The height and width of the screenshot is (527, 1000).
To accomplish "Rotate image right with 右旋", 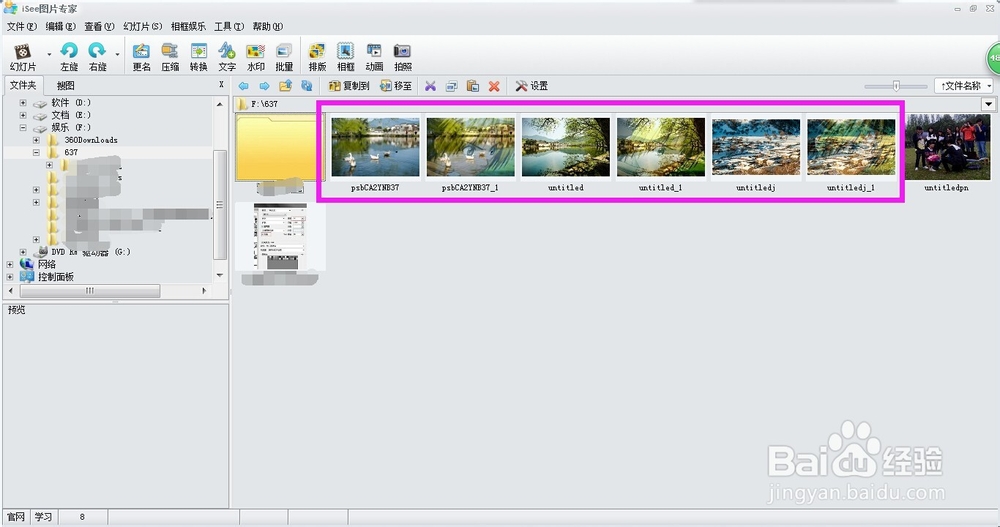I will tap(98, 56).
